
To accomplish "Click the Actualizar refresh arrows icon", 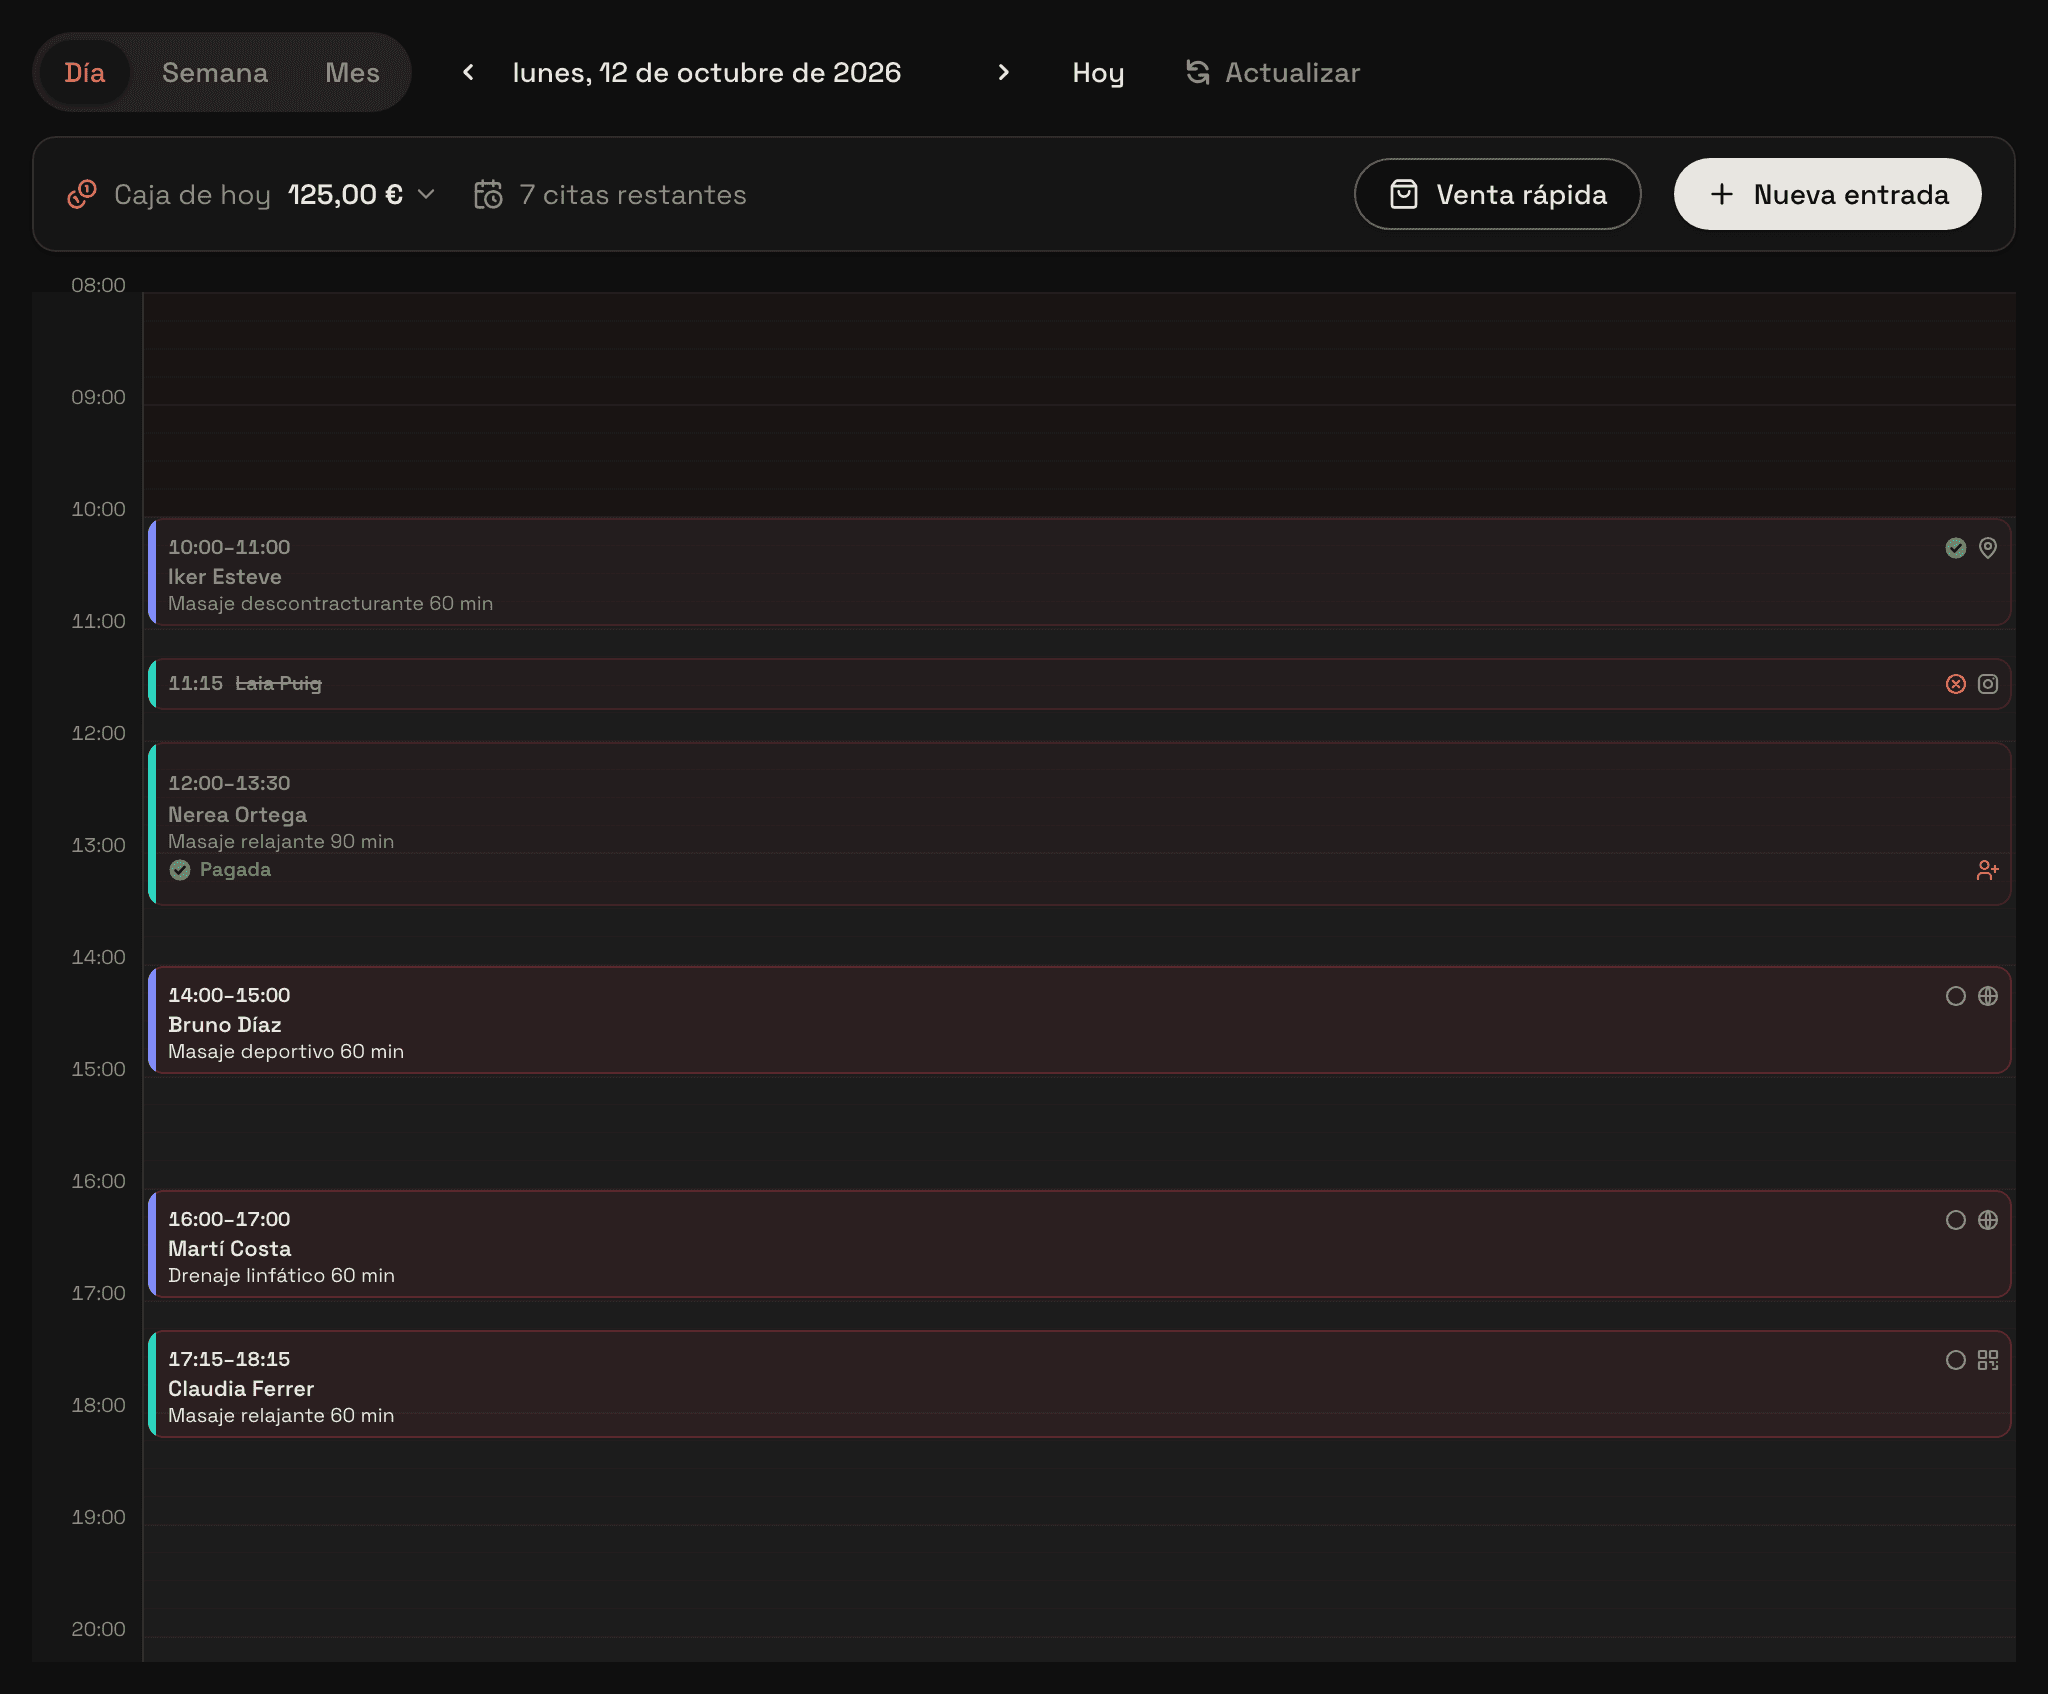I will [1198, 72].
